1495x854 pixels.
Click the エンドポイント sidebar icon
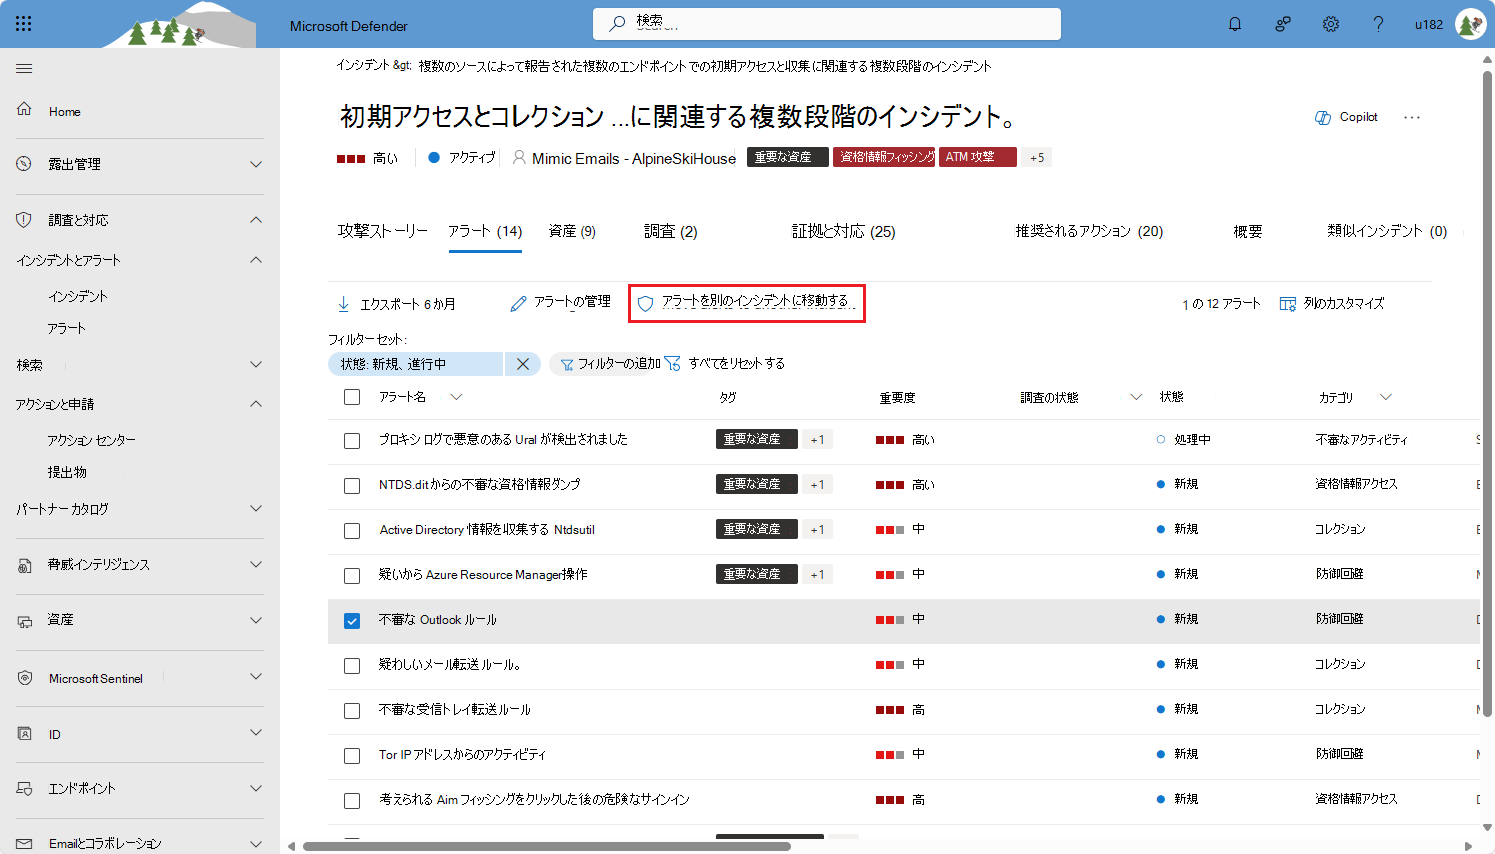click(24, 789)
